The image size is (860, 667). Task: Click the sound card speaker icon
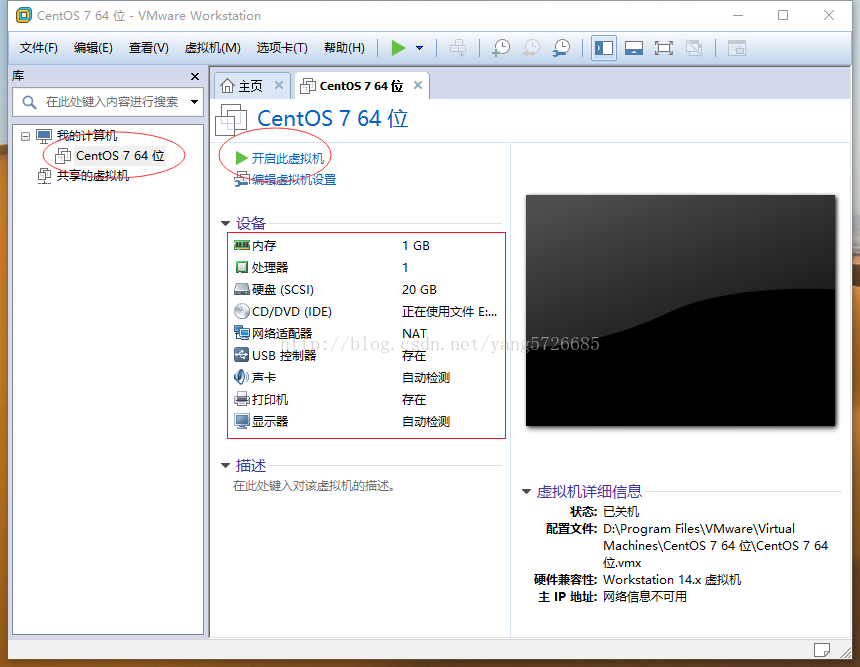pos(242,377)
